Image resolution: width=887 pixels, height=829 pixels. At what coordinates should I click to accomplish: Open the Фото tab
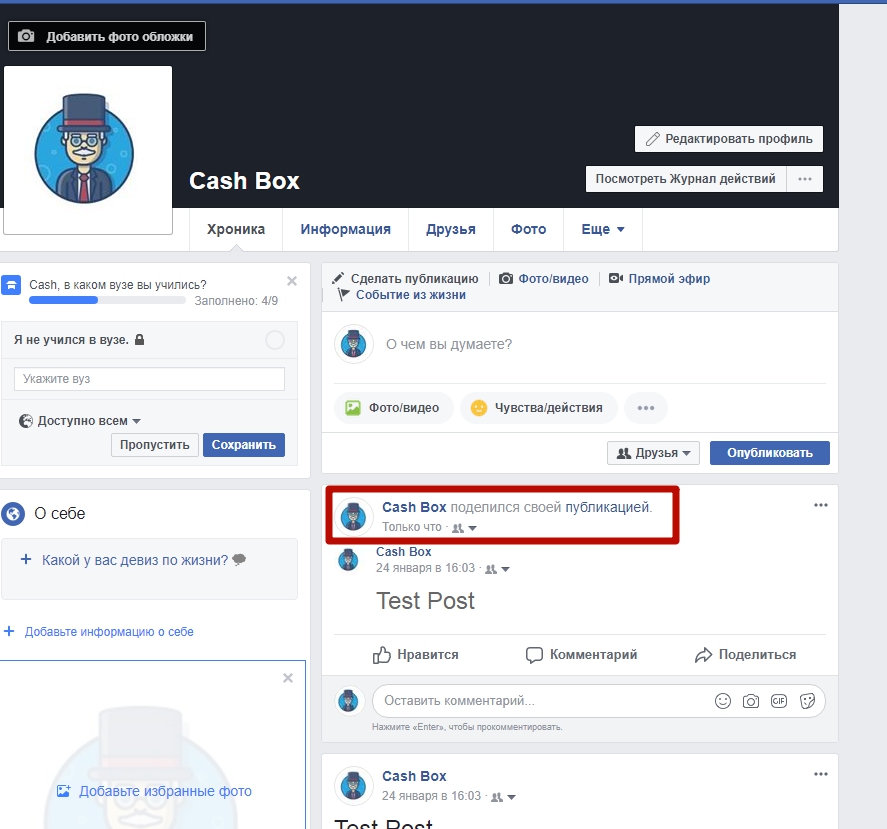point(528,229)
